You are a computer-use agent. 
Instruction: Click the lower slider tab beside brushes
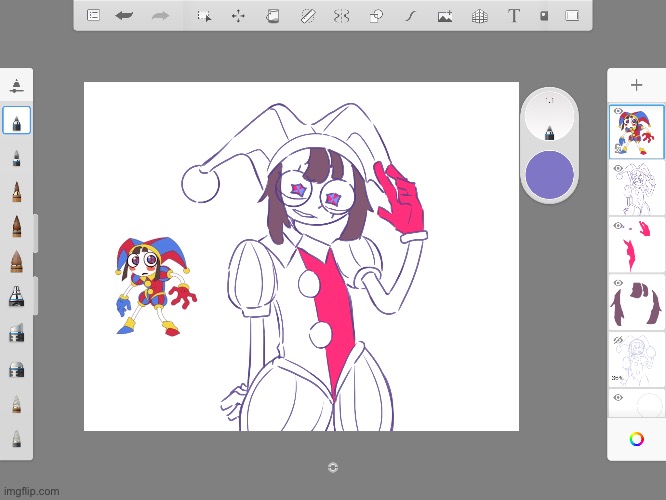click(x=36, y=296)
